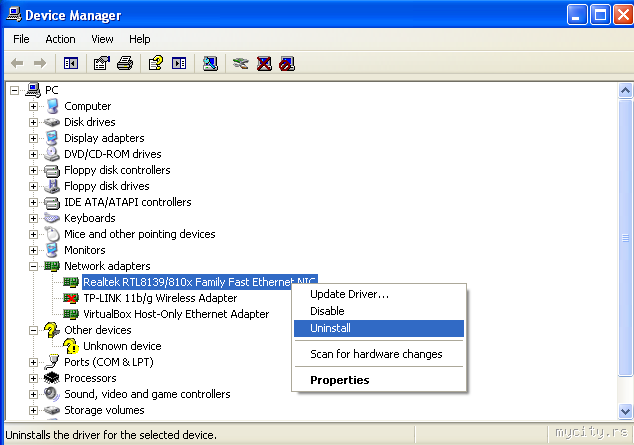Screen dimensions: 634x445
Task: Open the Properties toolbar icon
Action: pyautogui.click(x=101, y=63)
